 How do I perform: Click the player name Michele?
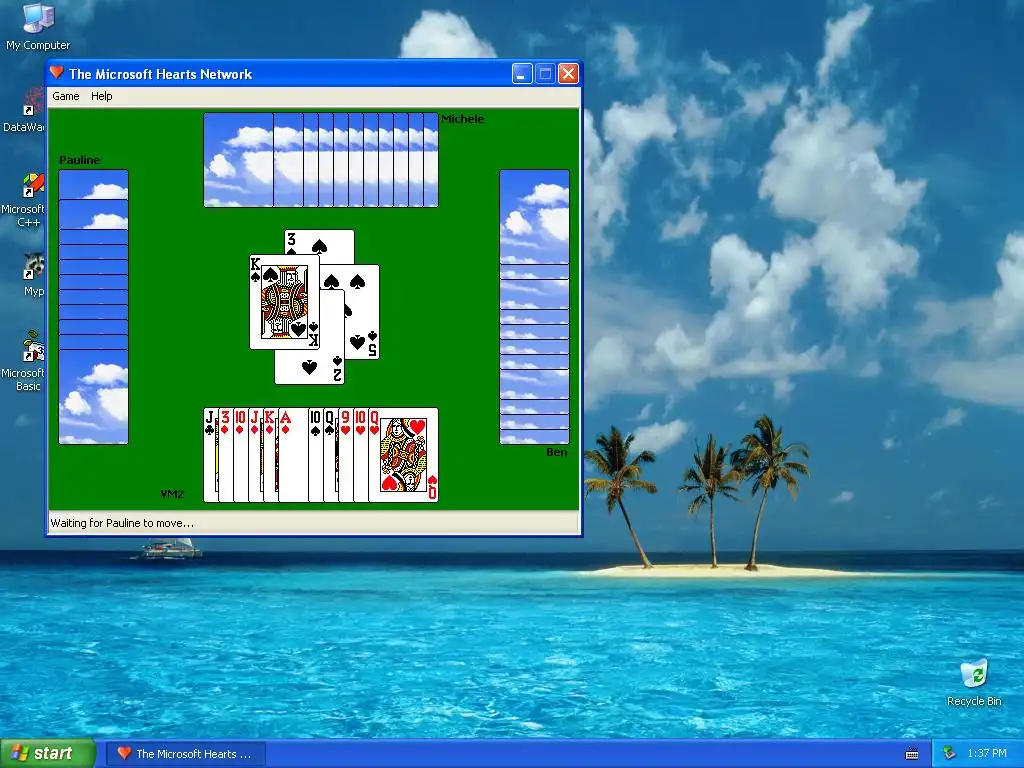[462, 119]
